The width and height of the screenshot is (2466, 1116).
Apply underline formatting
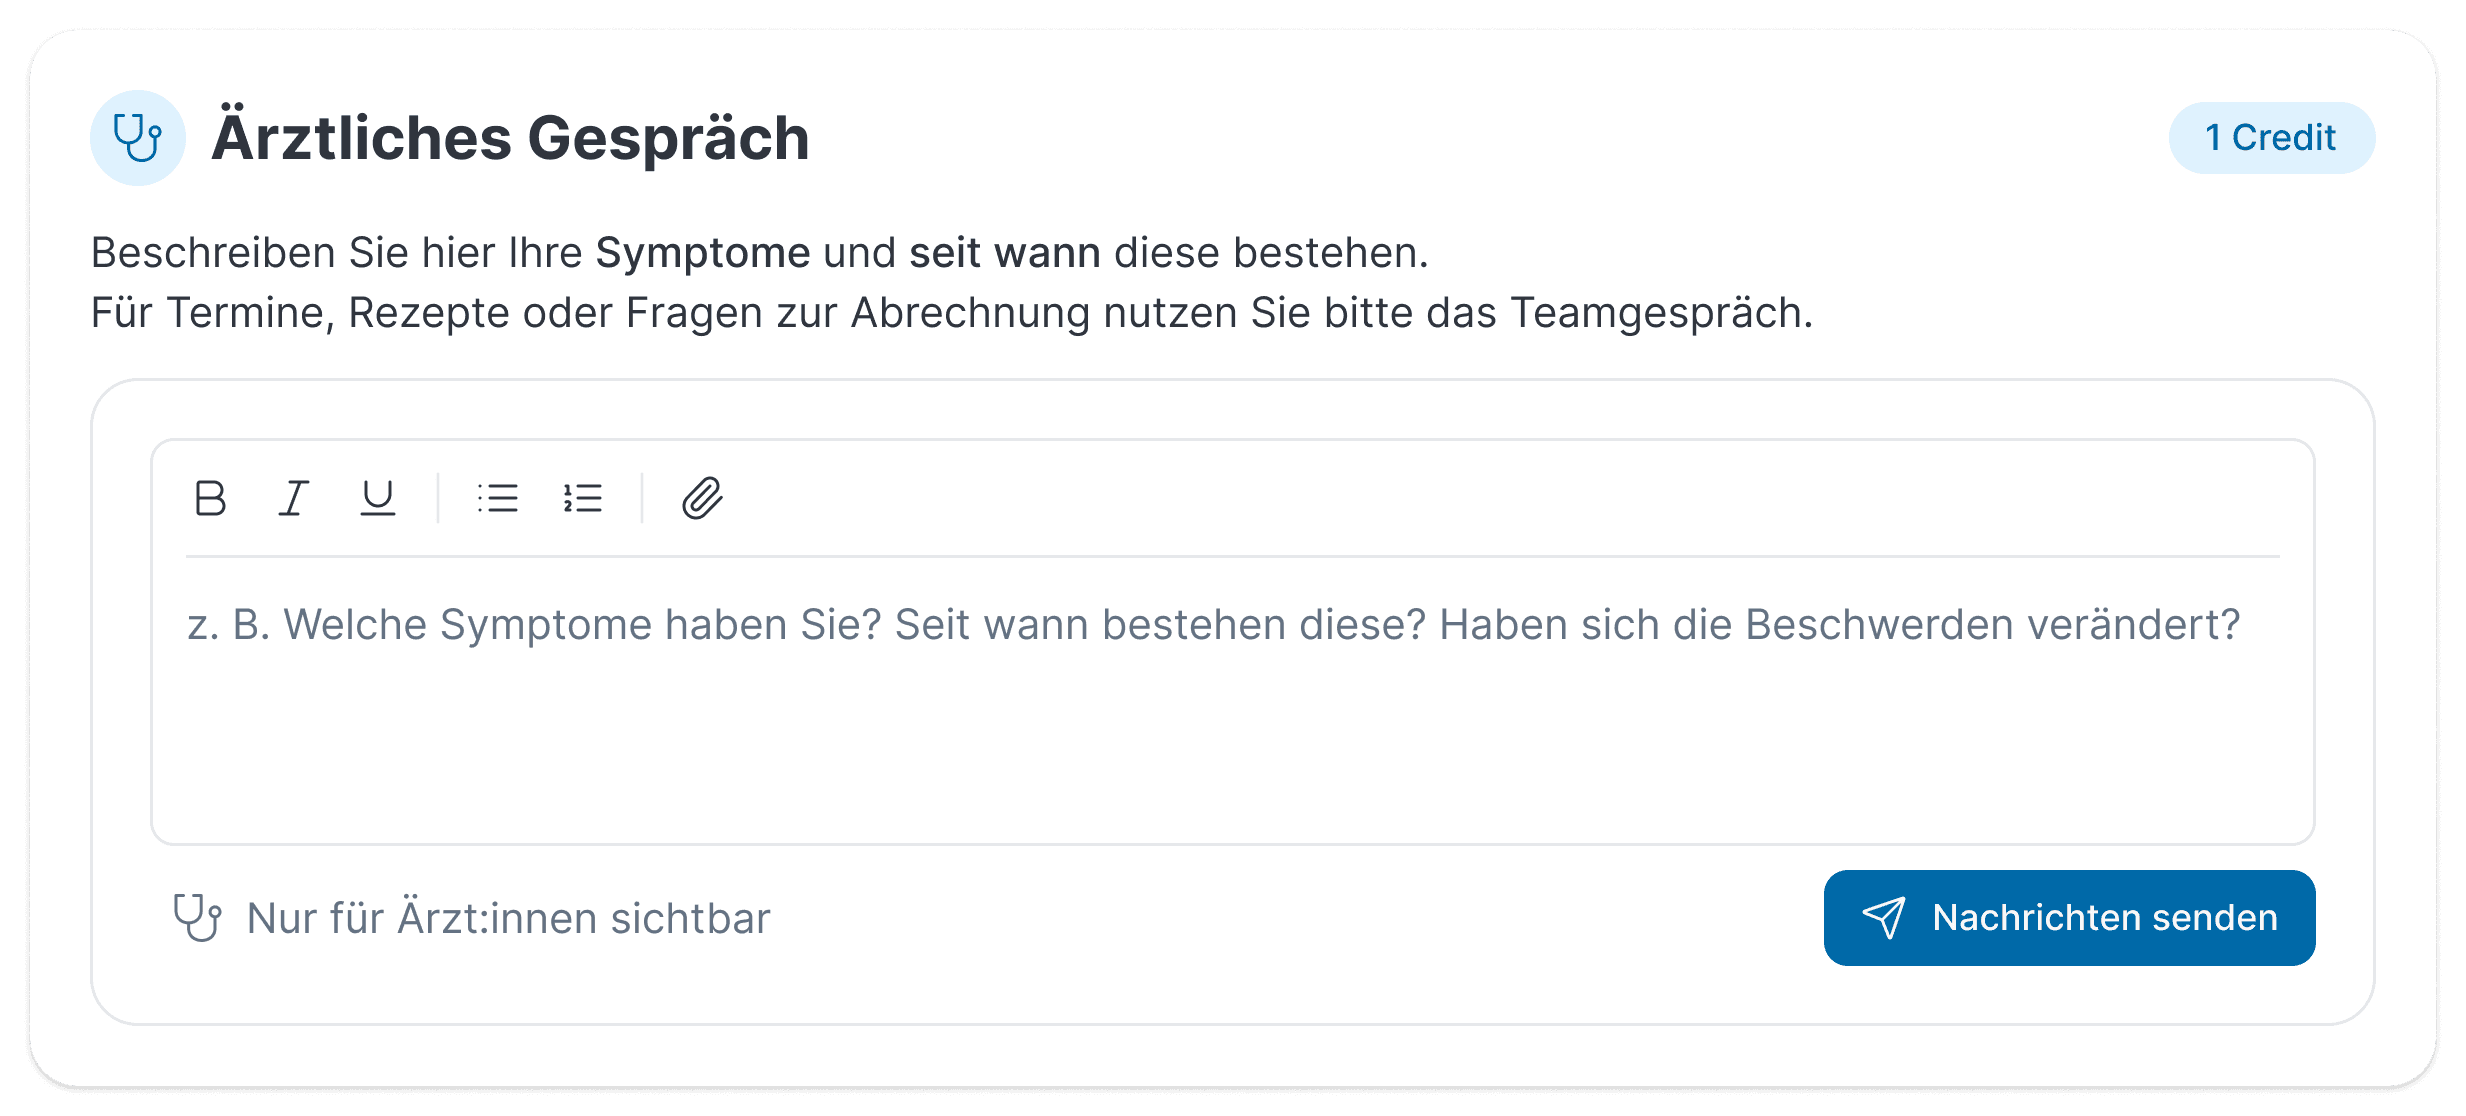point(375,499)
